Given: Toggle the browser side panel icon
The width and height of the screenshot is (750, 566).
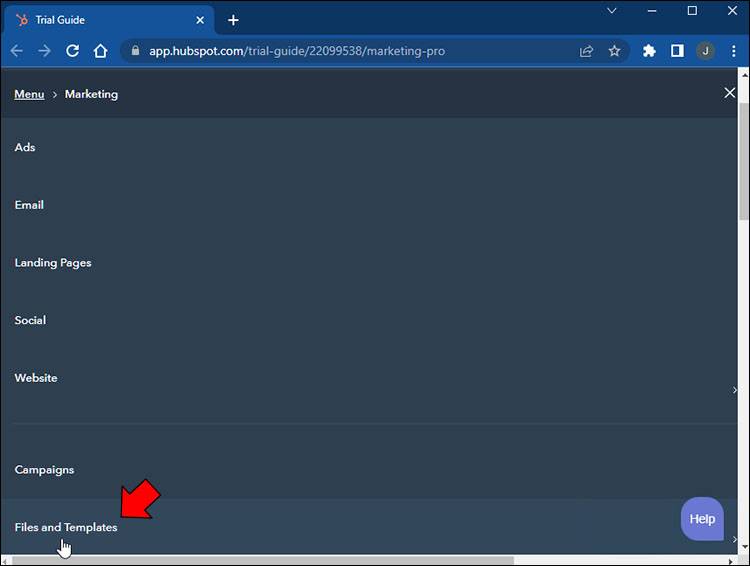Looking at the screenshot, I should pyautogui.click(x=677, y=51).
